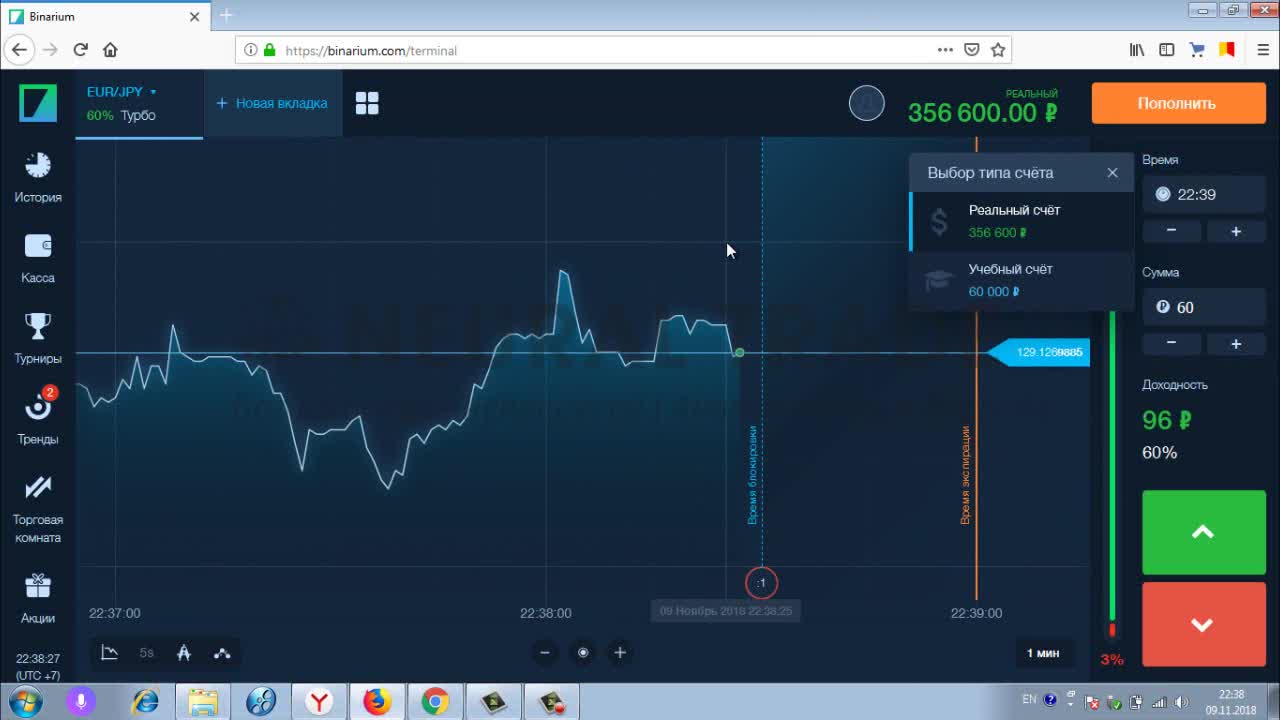Open the Акции gift section
Image resolution: width=1280 pixels, height=720 pixels.
(x=38, y=598)
